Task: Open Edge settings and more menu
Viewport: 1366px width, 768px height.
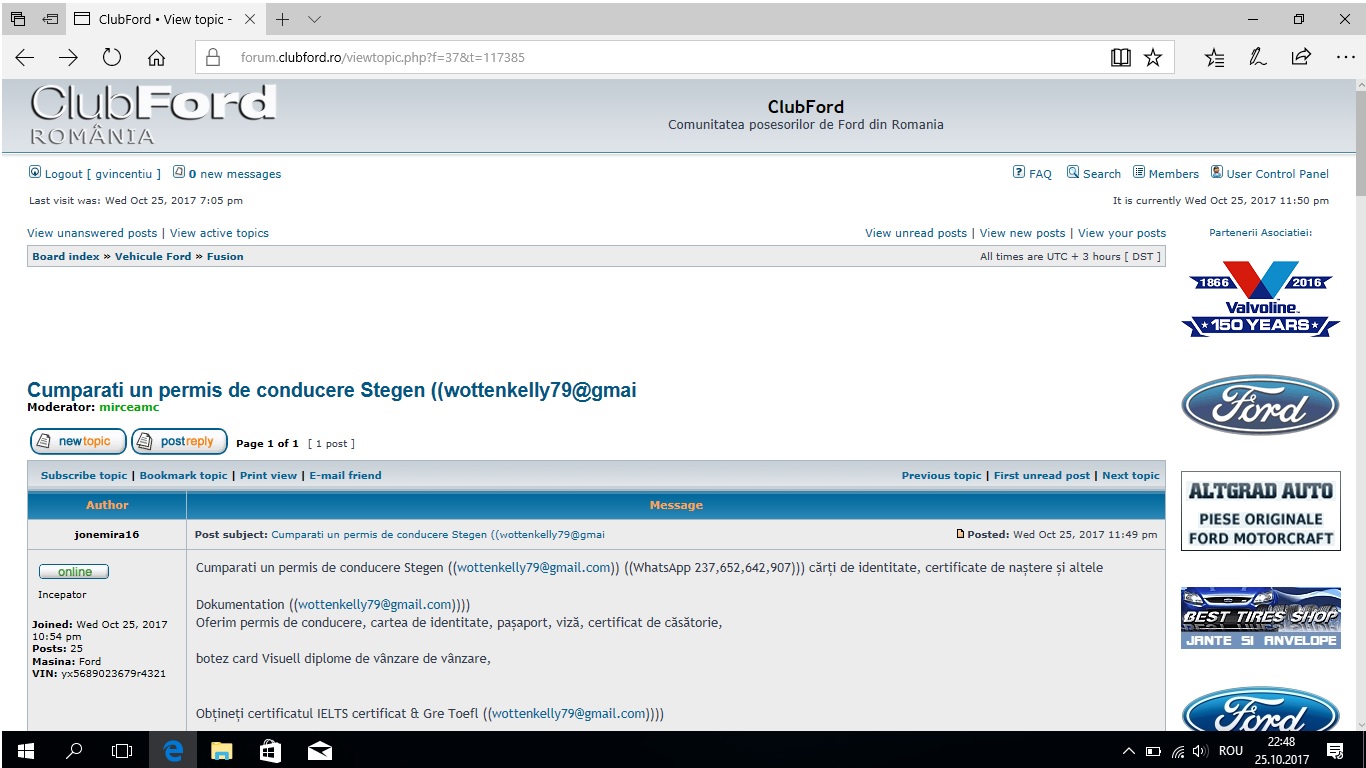Action: tap(1344, 58)
